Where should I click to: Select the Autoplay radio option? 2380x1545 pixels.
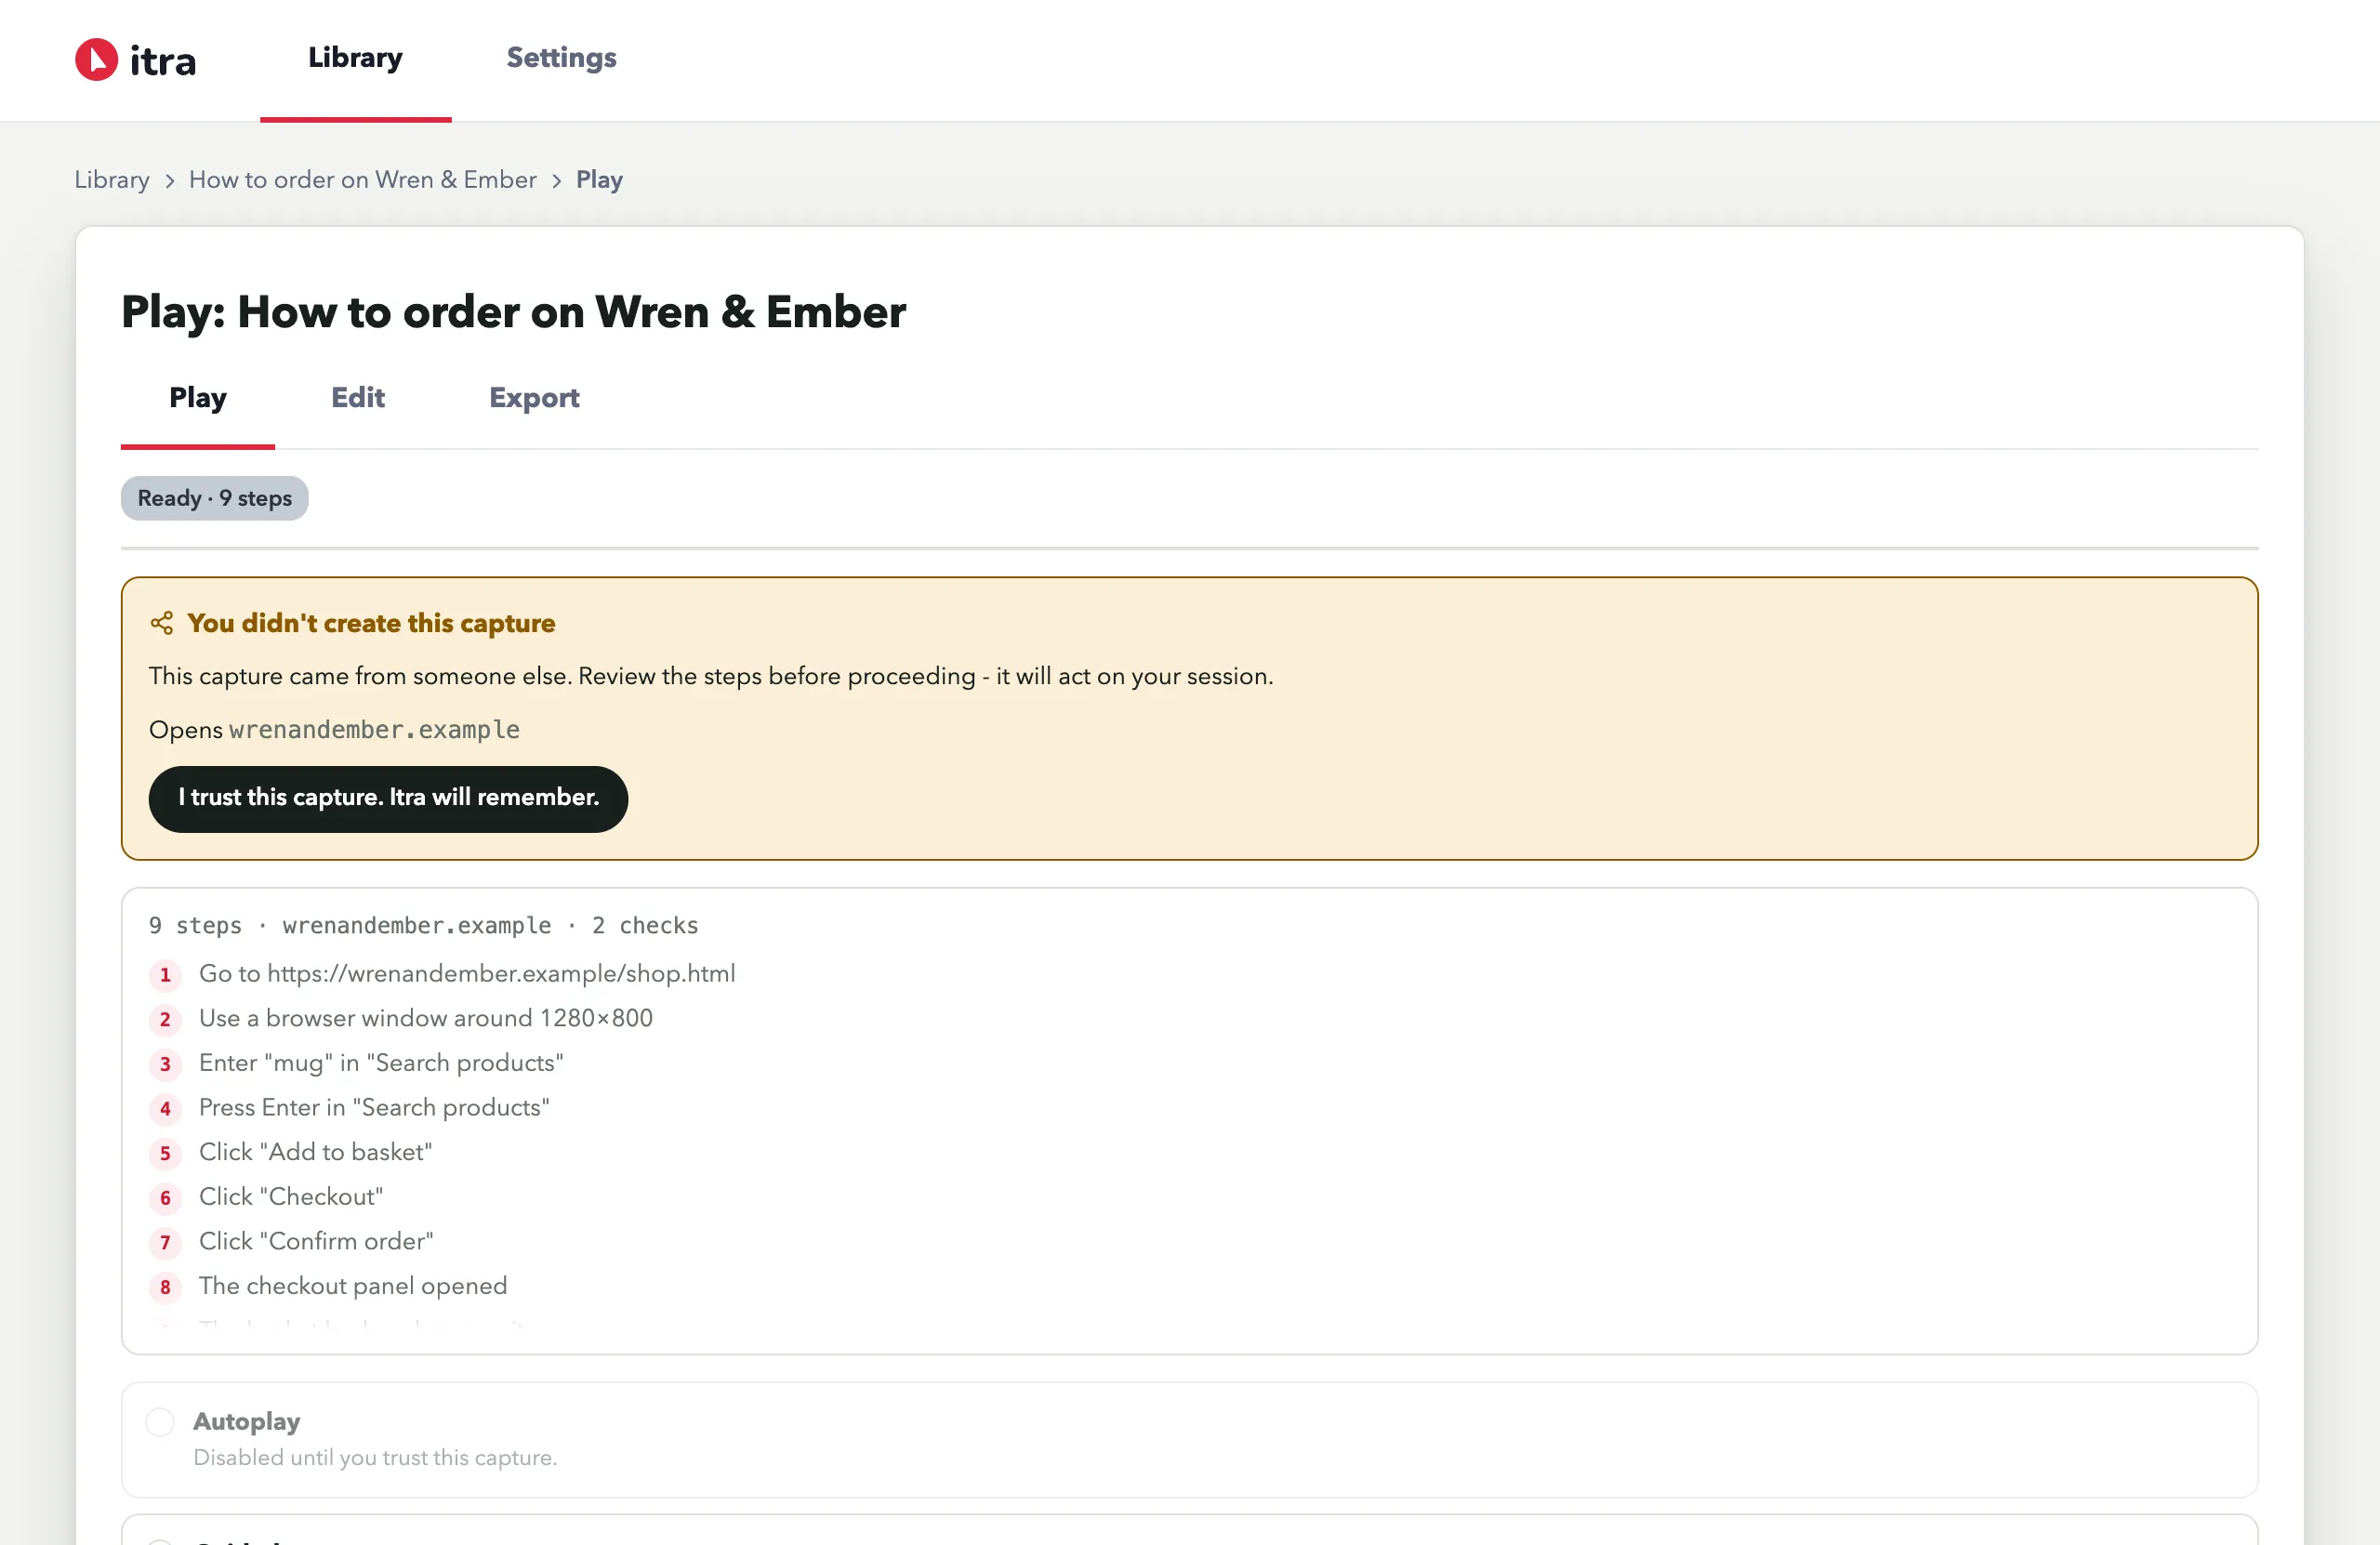(x=160, y=1421)
